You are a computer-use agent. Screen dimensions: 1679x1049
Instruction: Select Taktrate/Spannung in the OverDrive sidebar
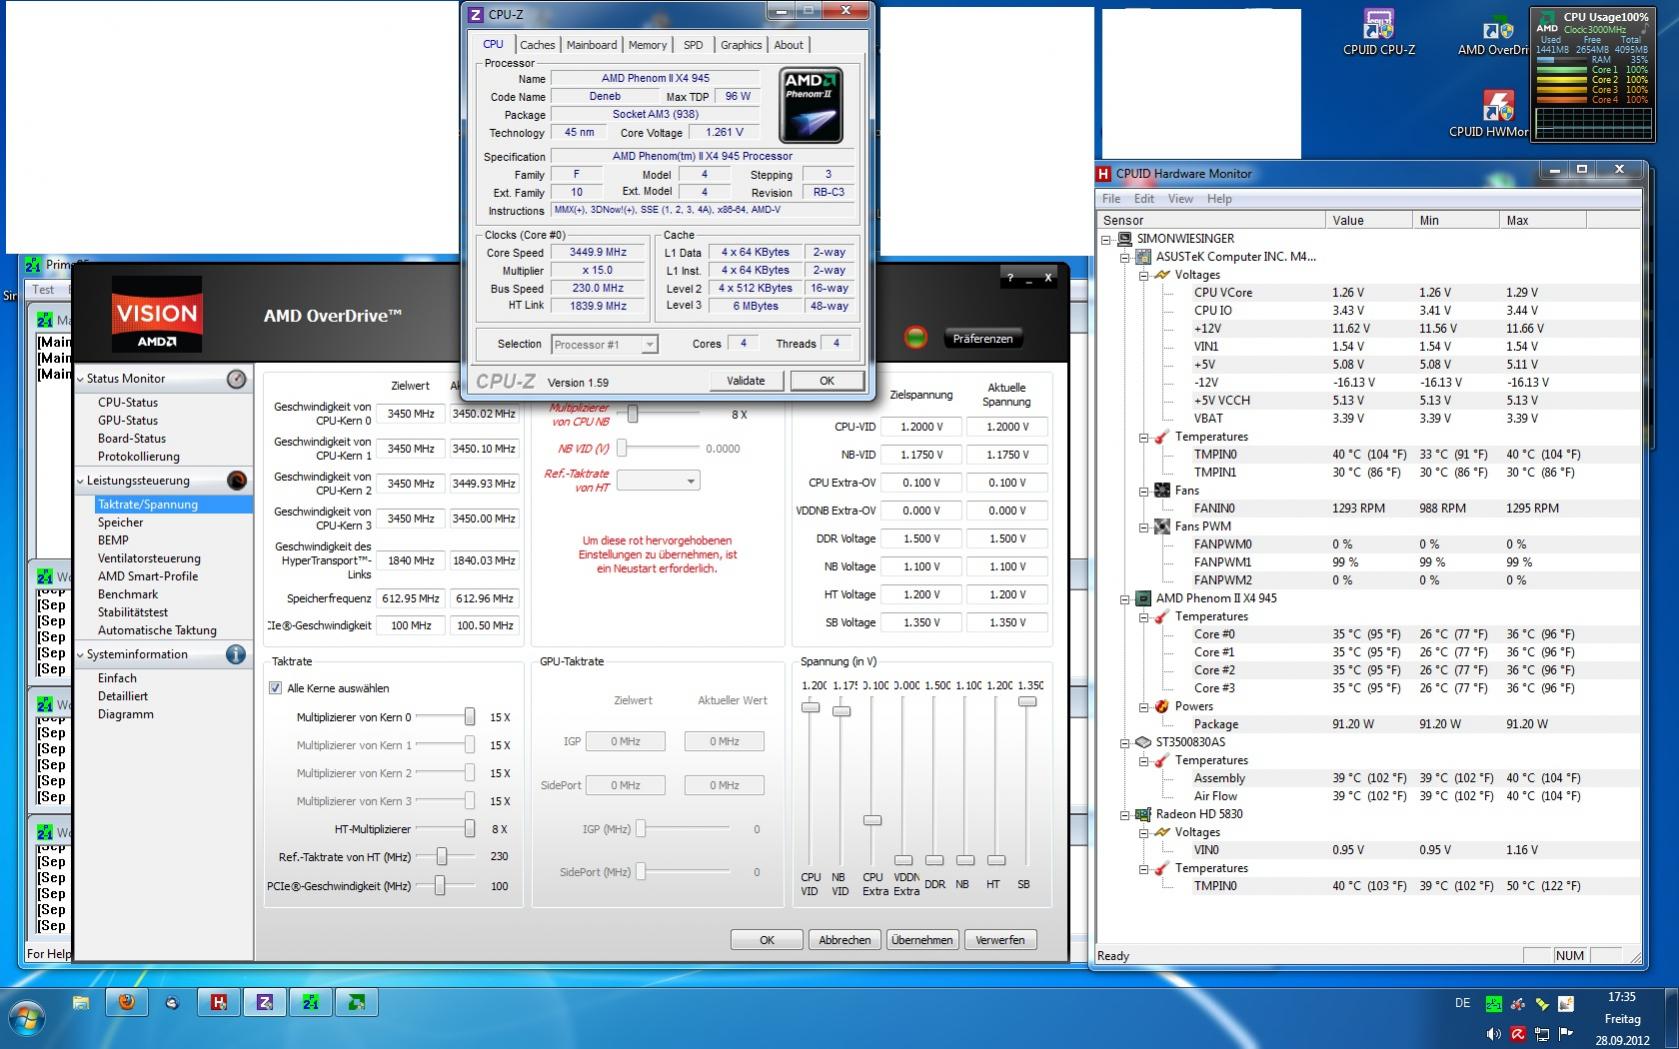point(172,505)
